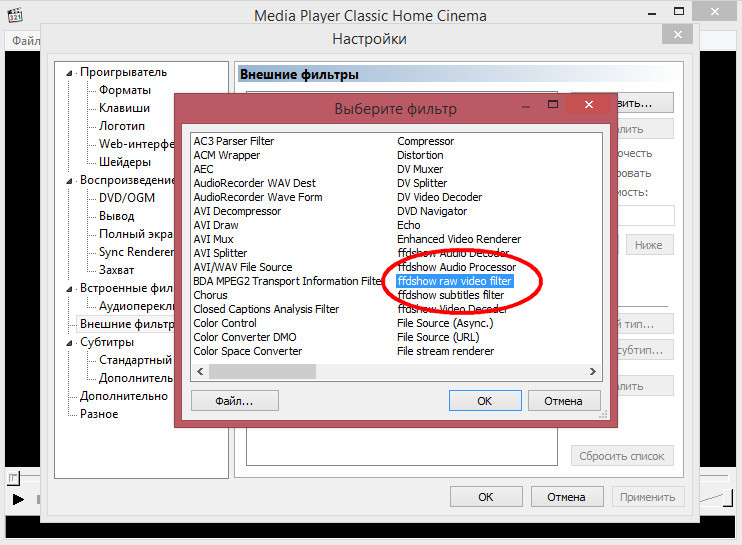This screenshot has height=545, width=742.
Task: Select Chorus filter entry
Action: (x=211, y=295)
